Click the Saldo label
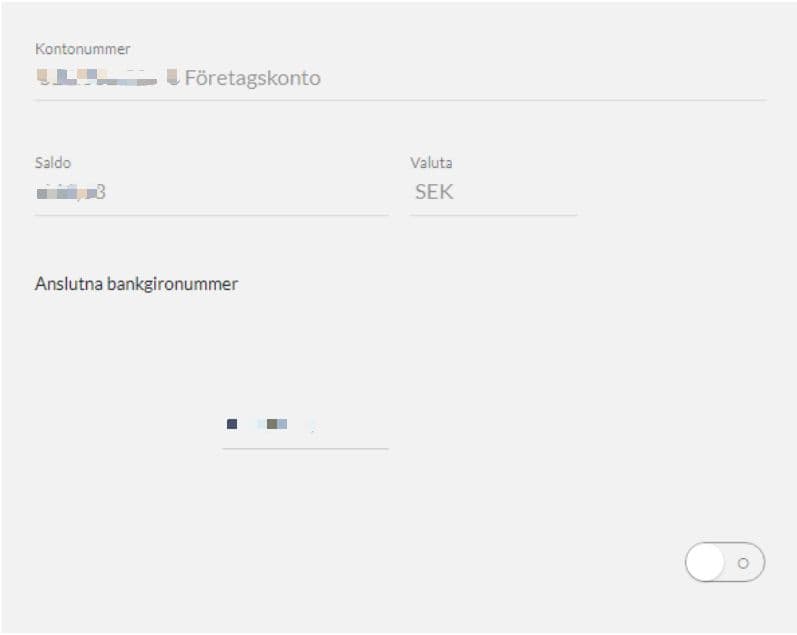The image size is (797, 635). click(x=53, y=163)
